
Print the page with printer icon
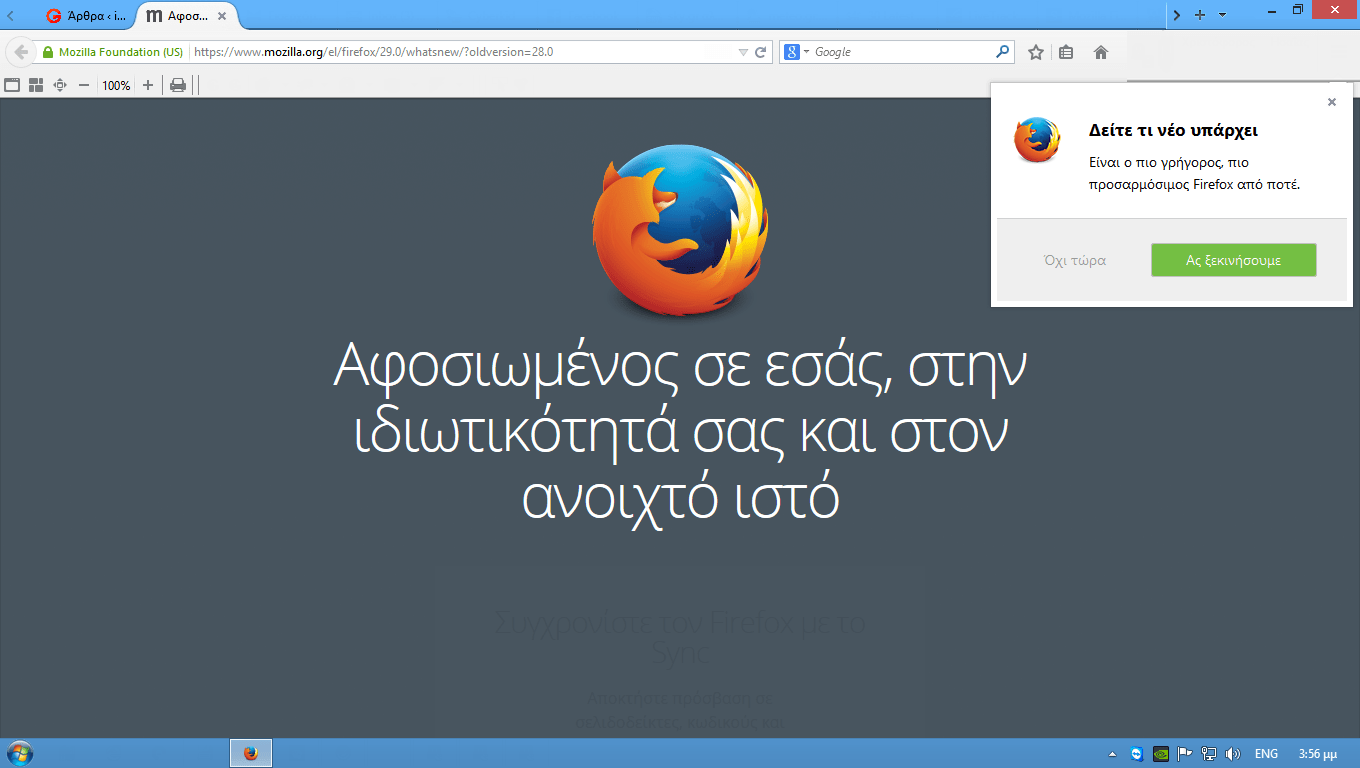178,85
